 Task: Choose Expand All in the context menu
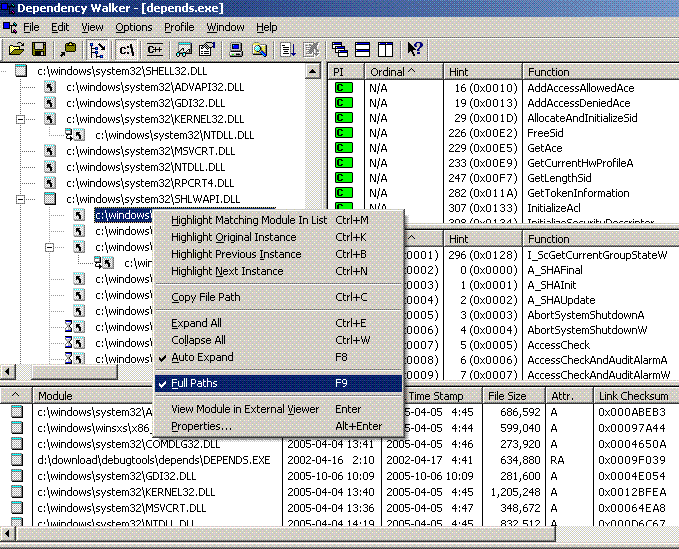coord(278,323)
